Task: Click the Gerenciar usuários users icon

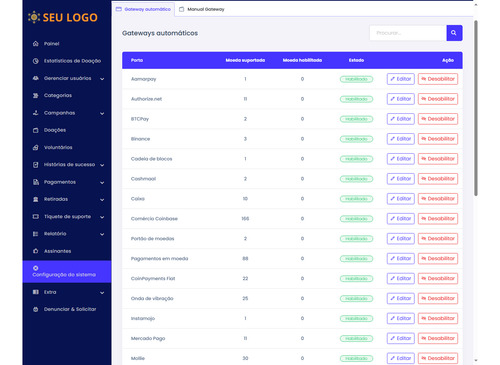Action: click(x=36, y=78)
